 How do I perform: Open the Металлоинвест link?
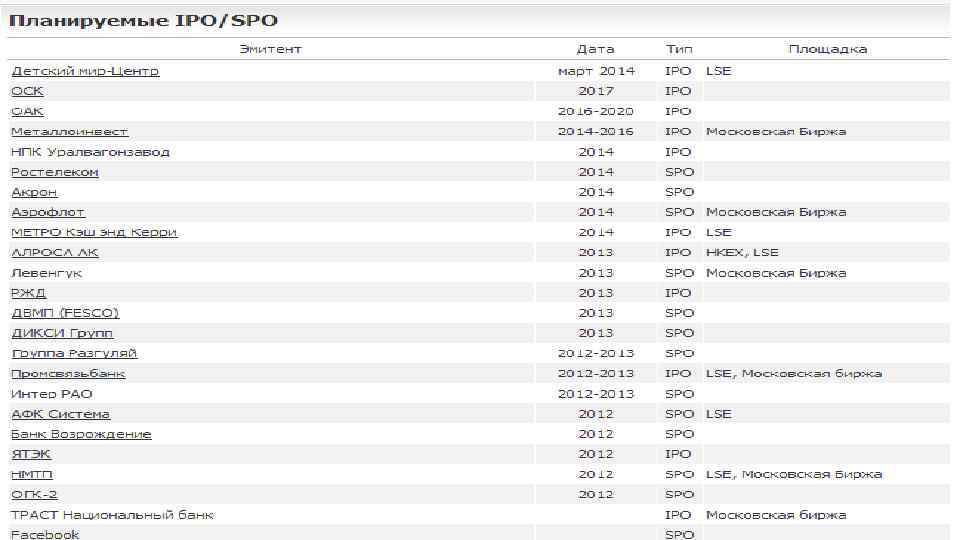[x=70, y=132]
